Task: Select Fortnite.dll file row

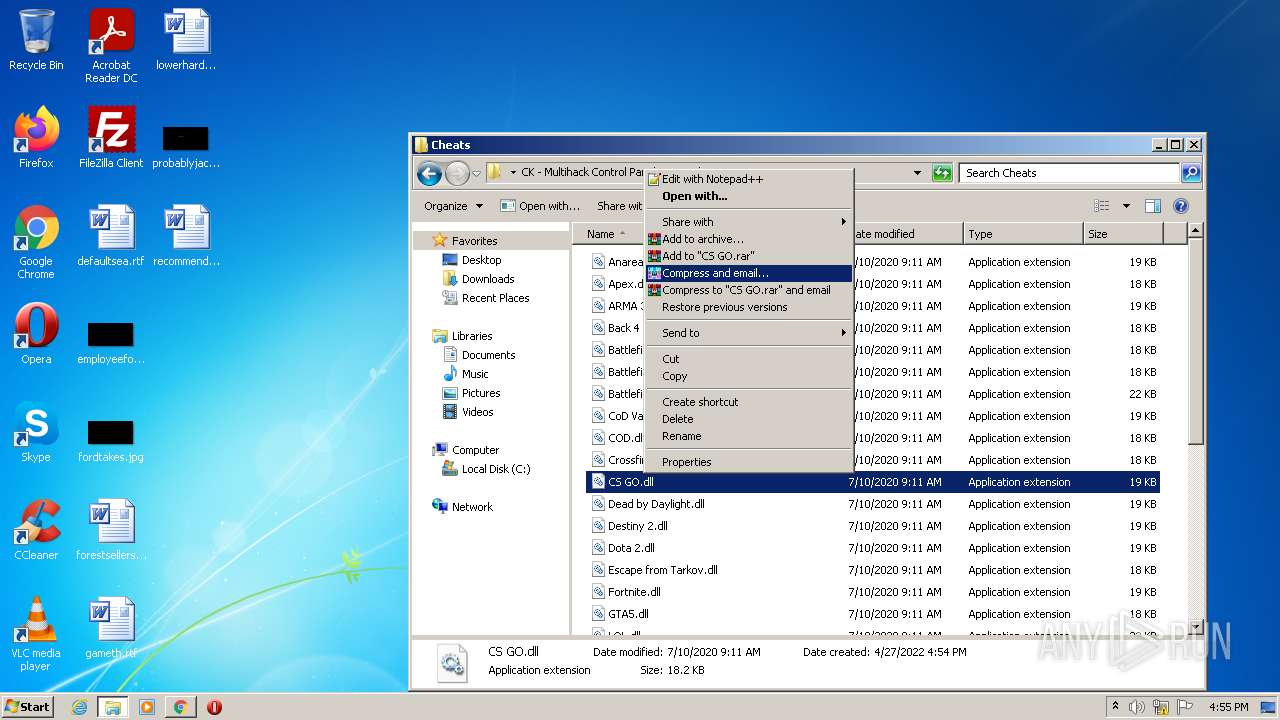Action: [872, 592]
